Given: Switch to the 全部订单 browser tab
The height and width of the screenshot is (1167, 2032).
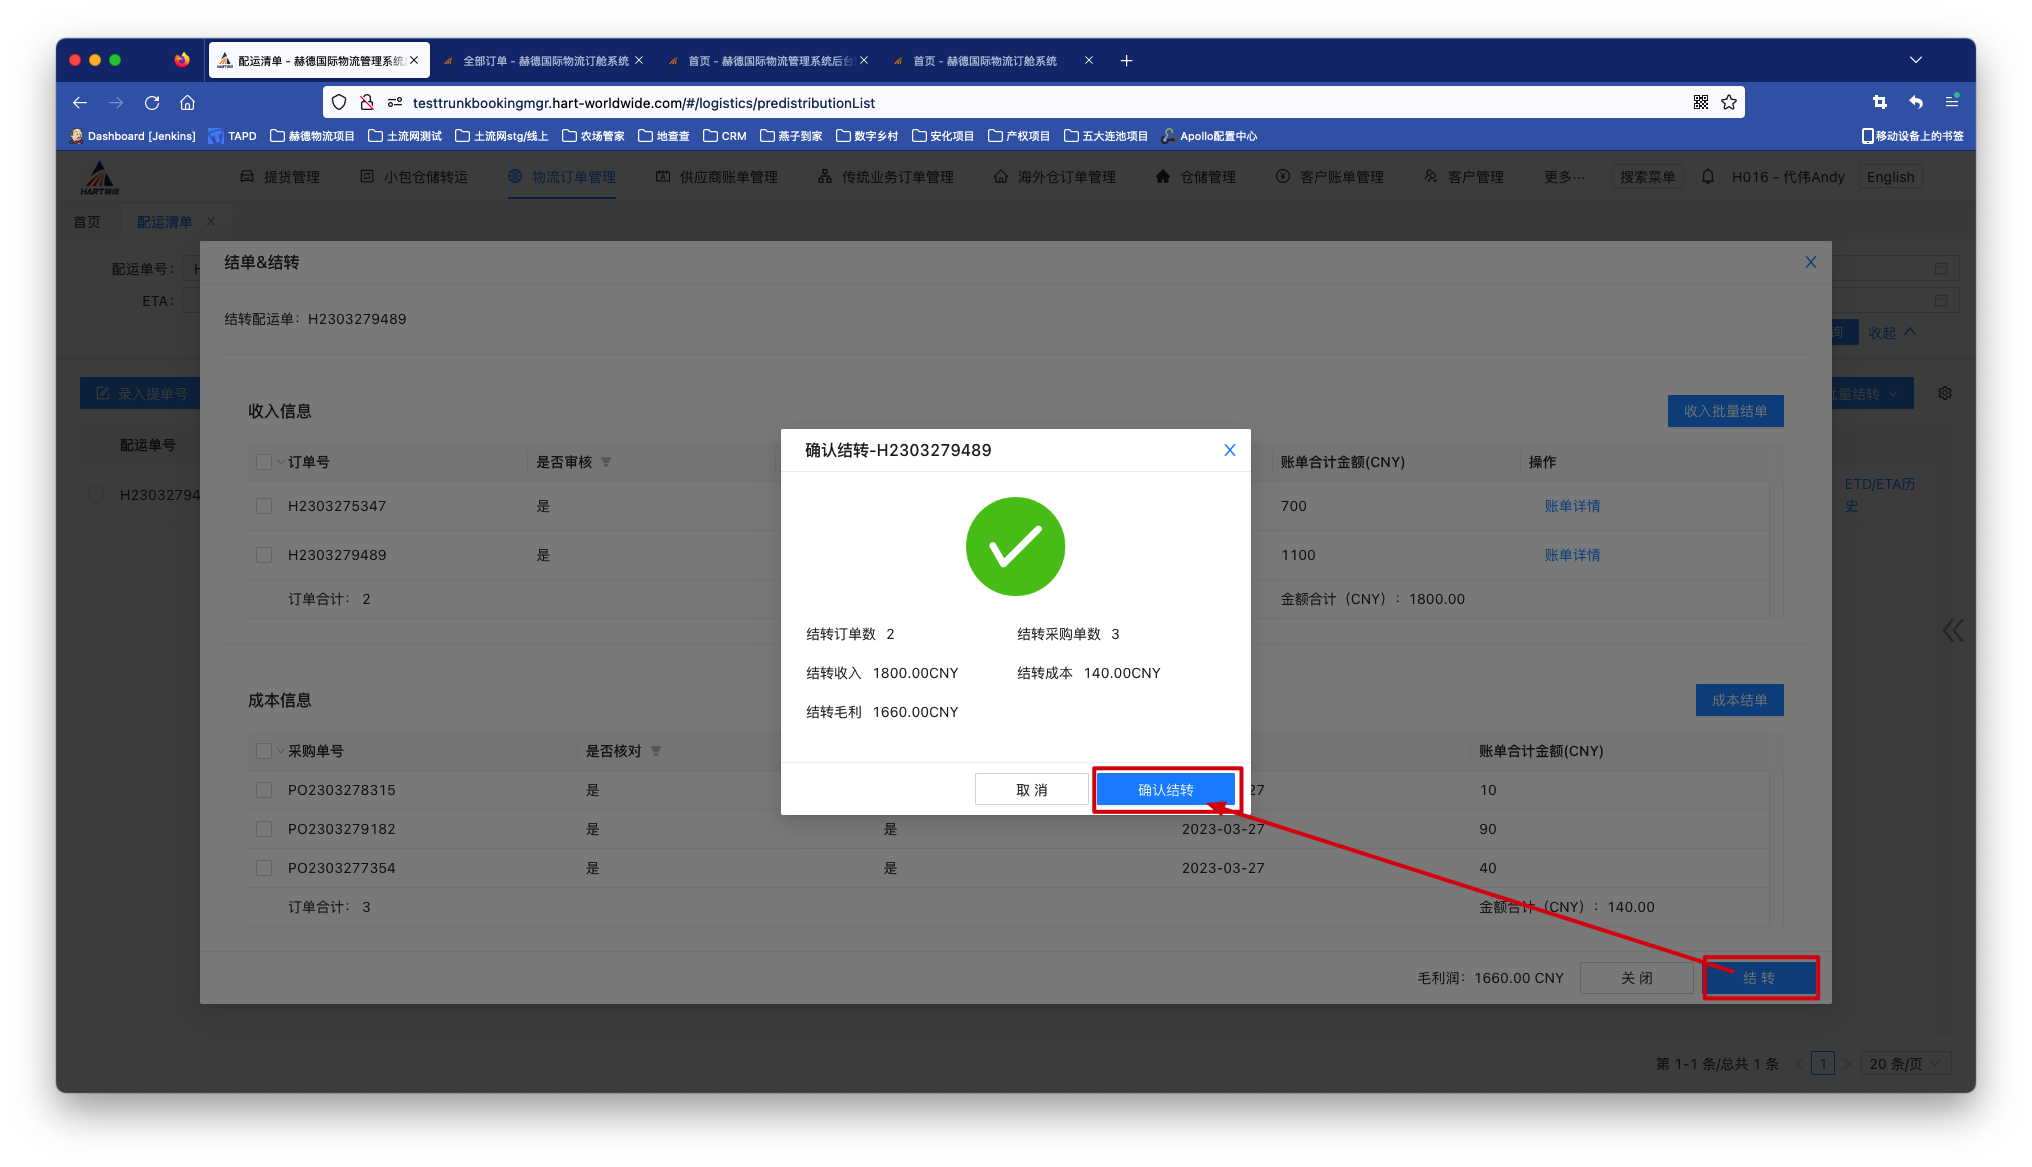Looking at the screenshot, I should [545, 61].
